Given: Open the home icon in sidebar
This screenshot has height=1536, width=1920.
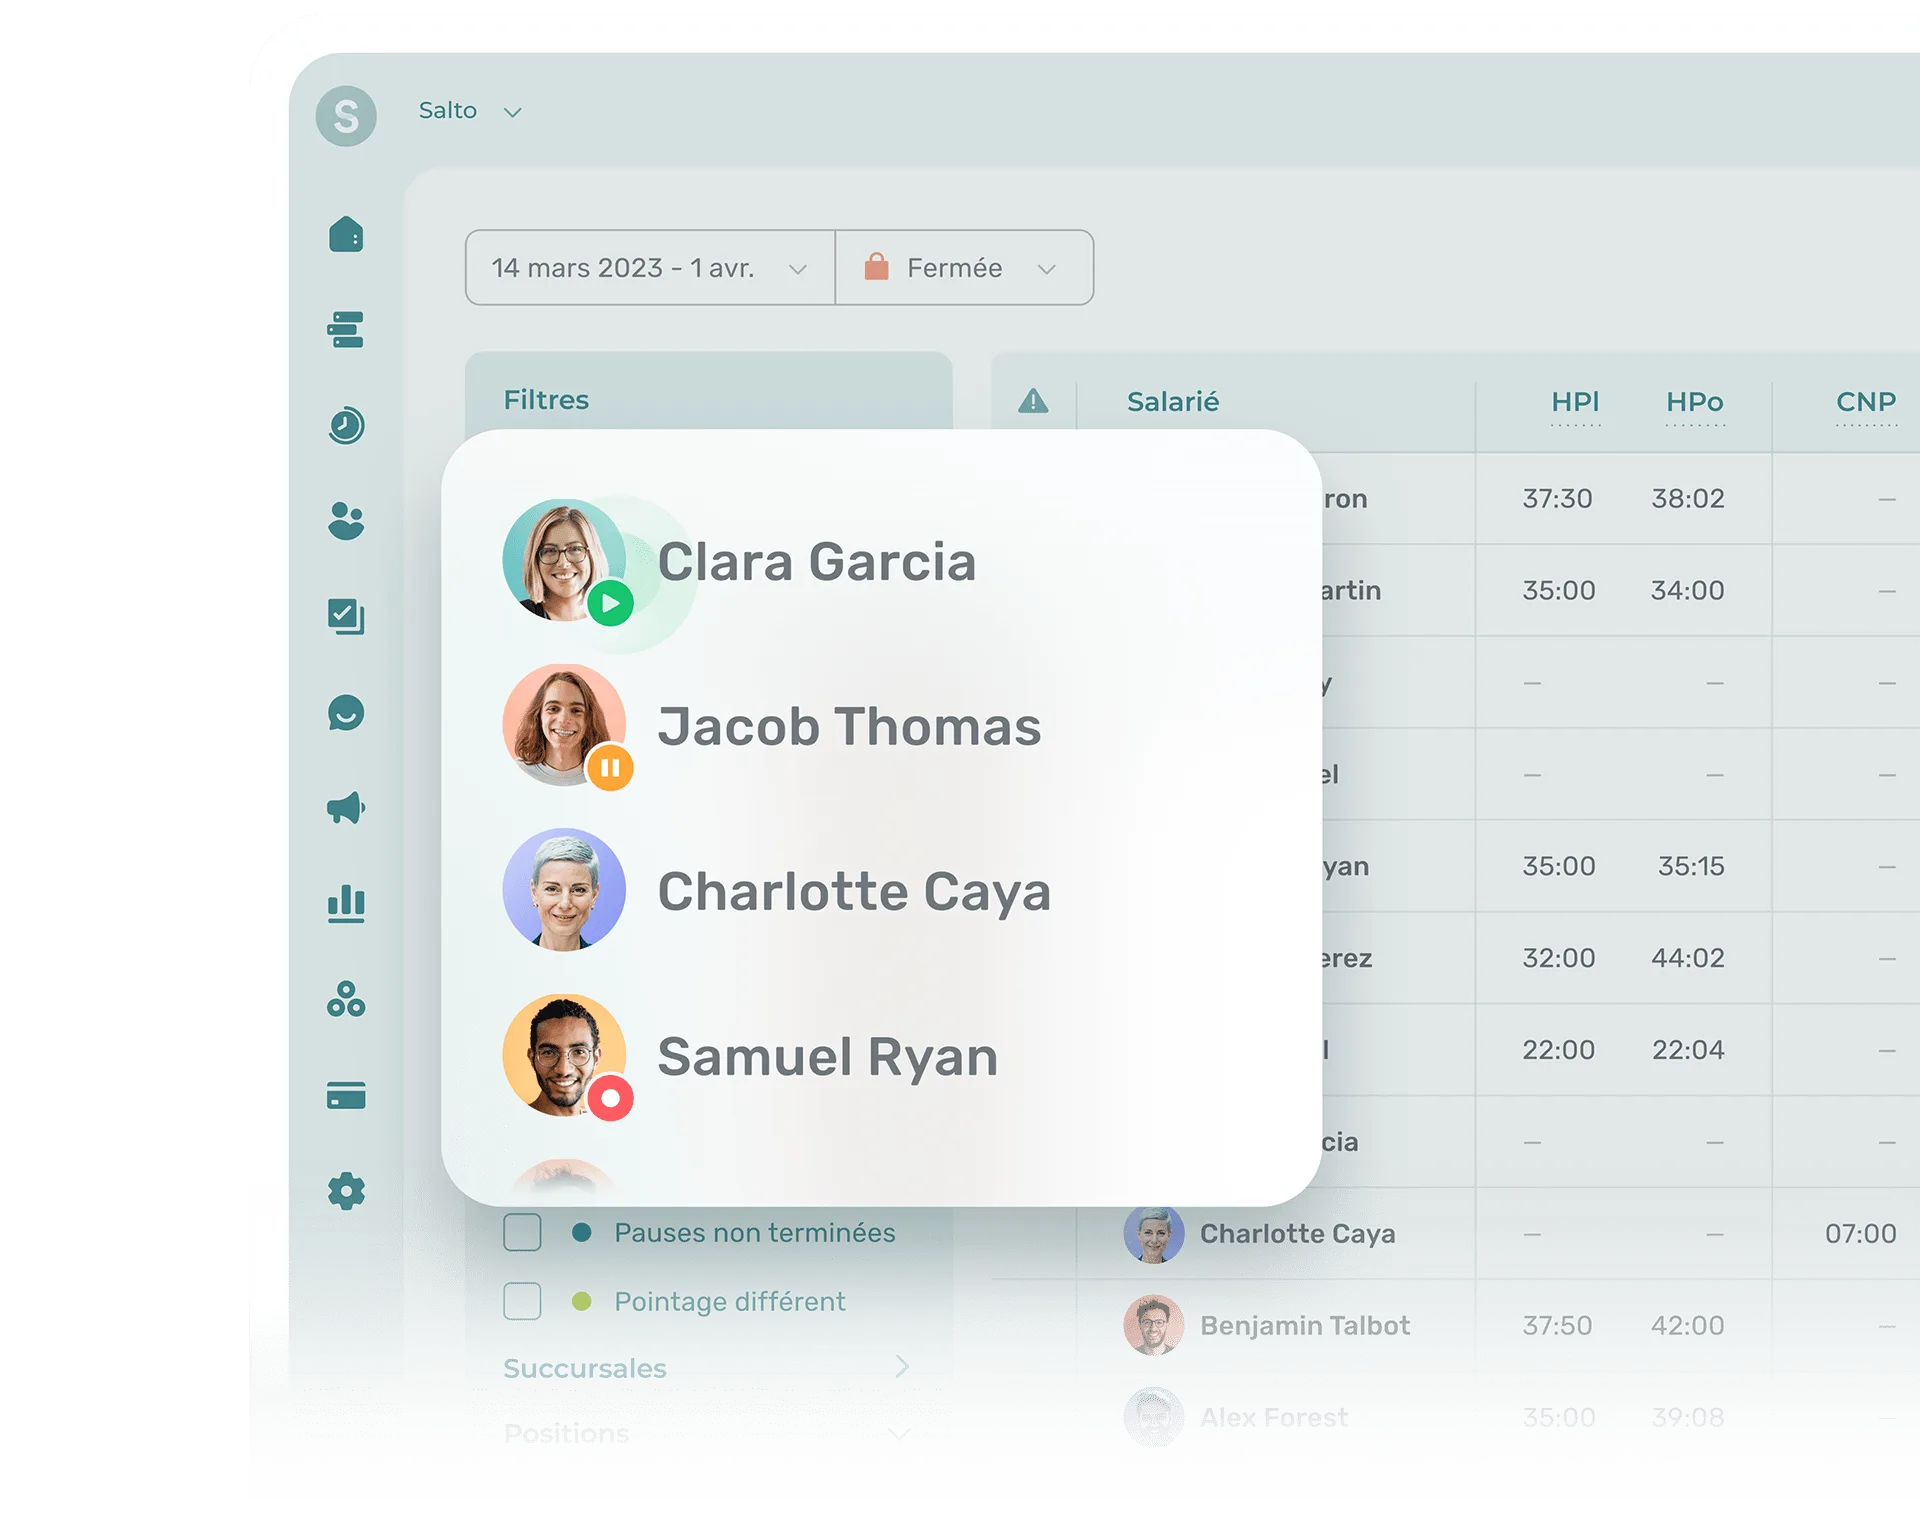Looking at the screenshot, I should (346, 235).
